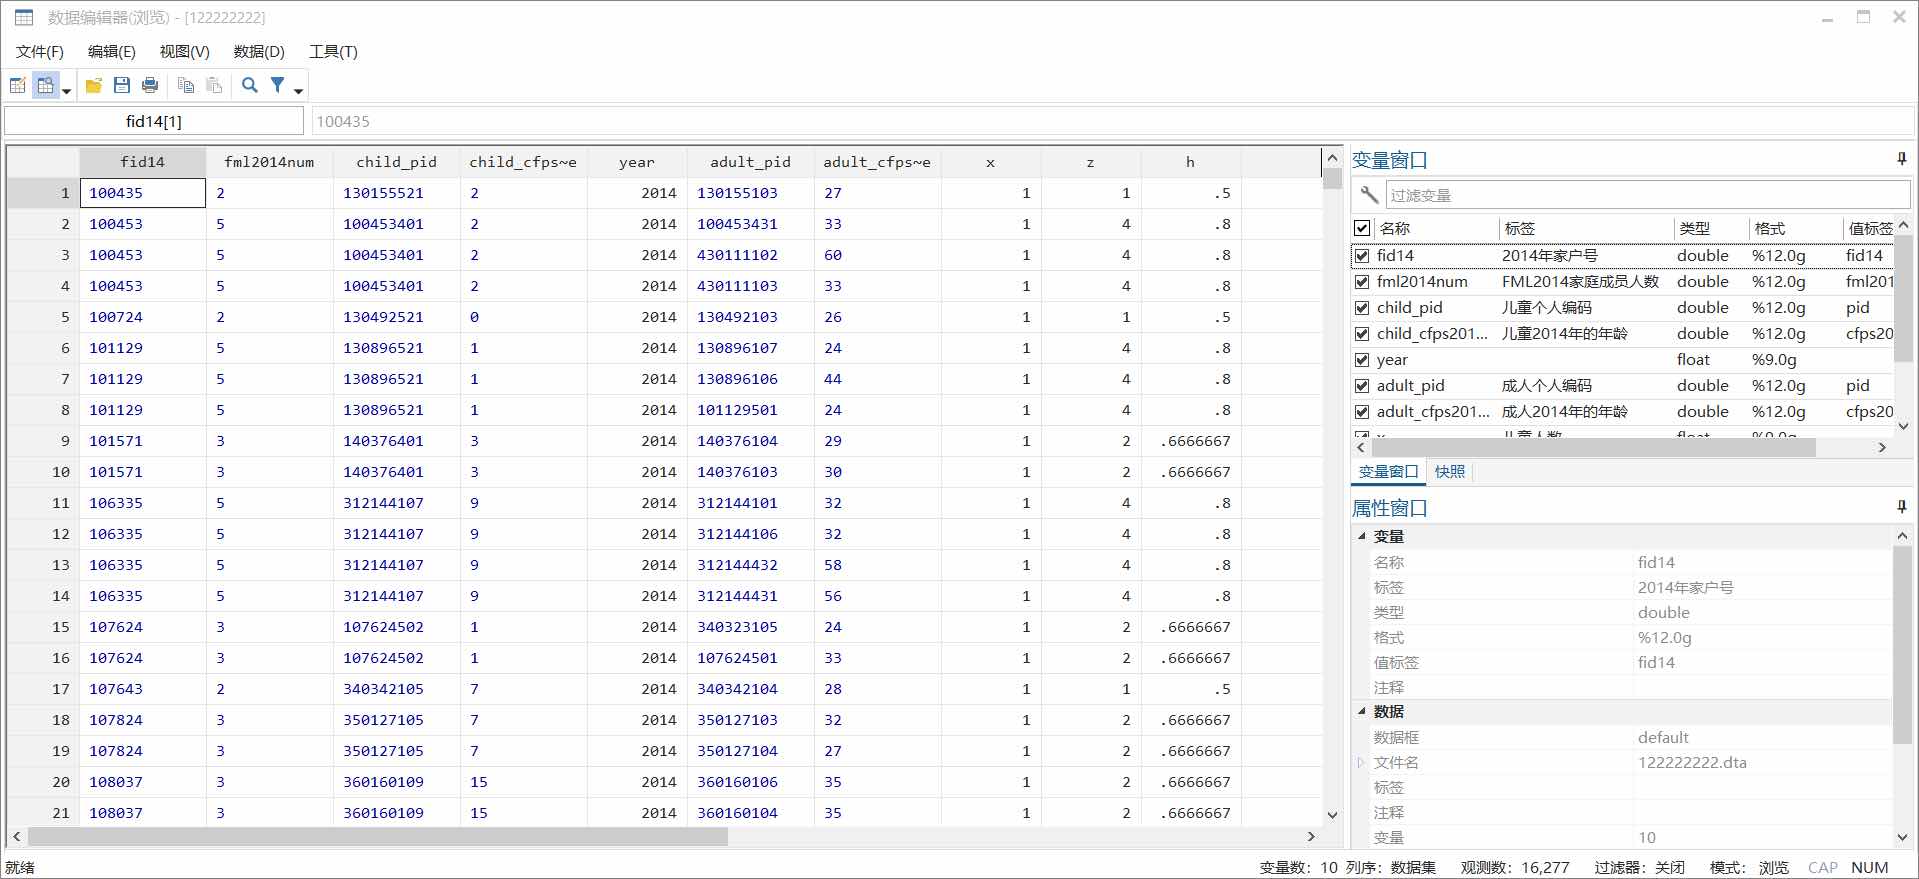Screen dimensions: 1919x879
Task: Uncheck the fid14 variable checkbox
Action: [x=1362, y=256]
